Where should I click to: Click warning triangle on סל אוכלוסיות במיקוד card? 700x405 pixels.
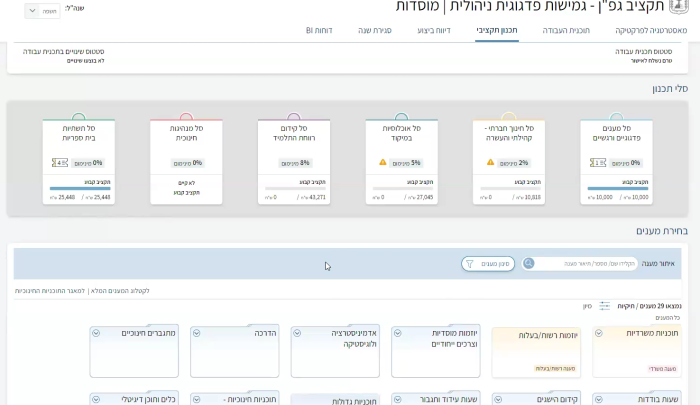coord(383,162)
